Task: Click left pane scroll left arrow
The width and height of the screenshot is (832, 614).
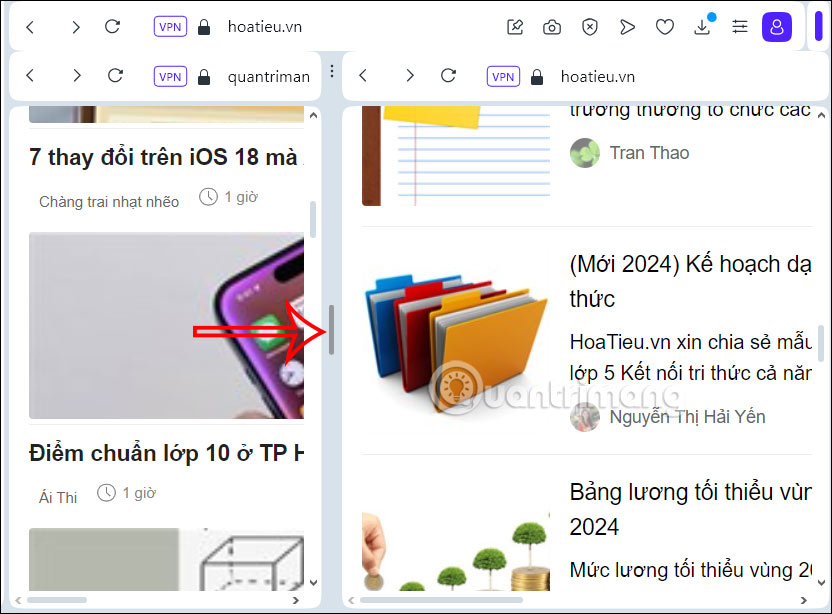Action: point(19,600)
